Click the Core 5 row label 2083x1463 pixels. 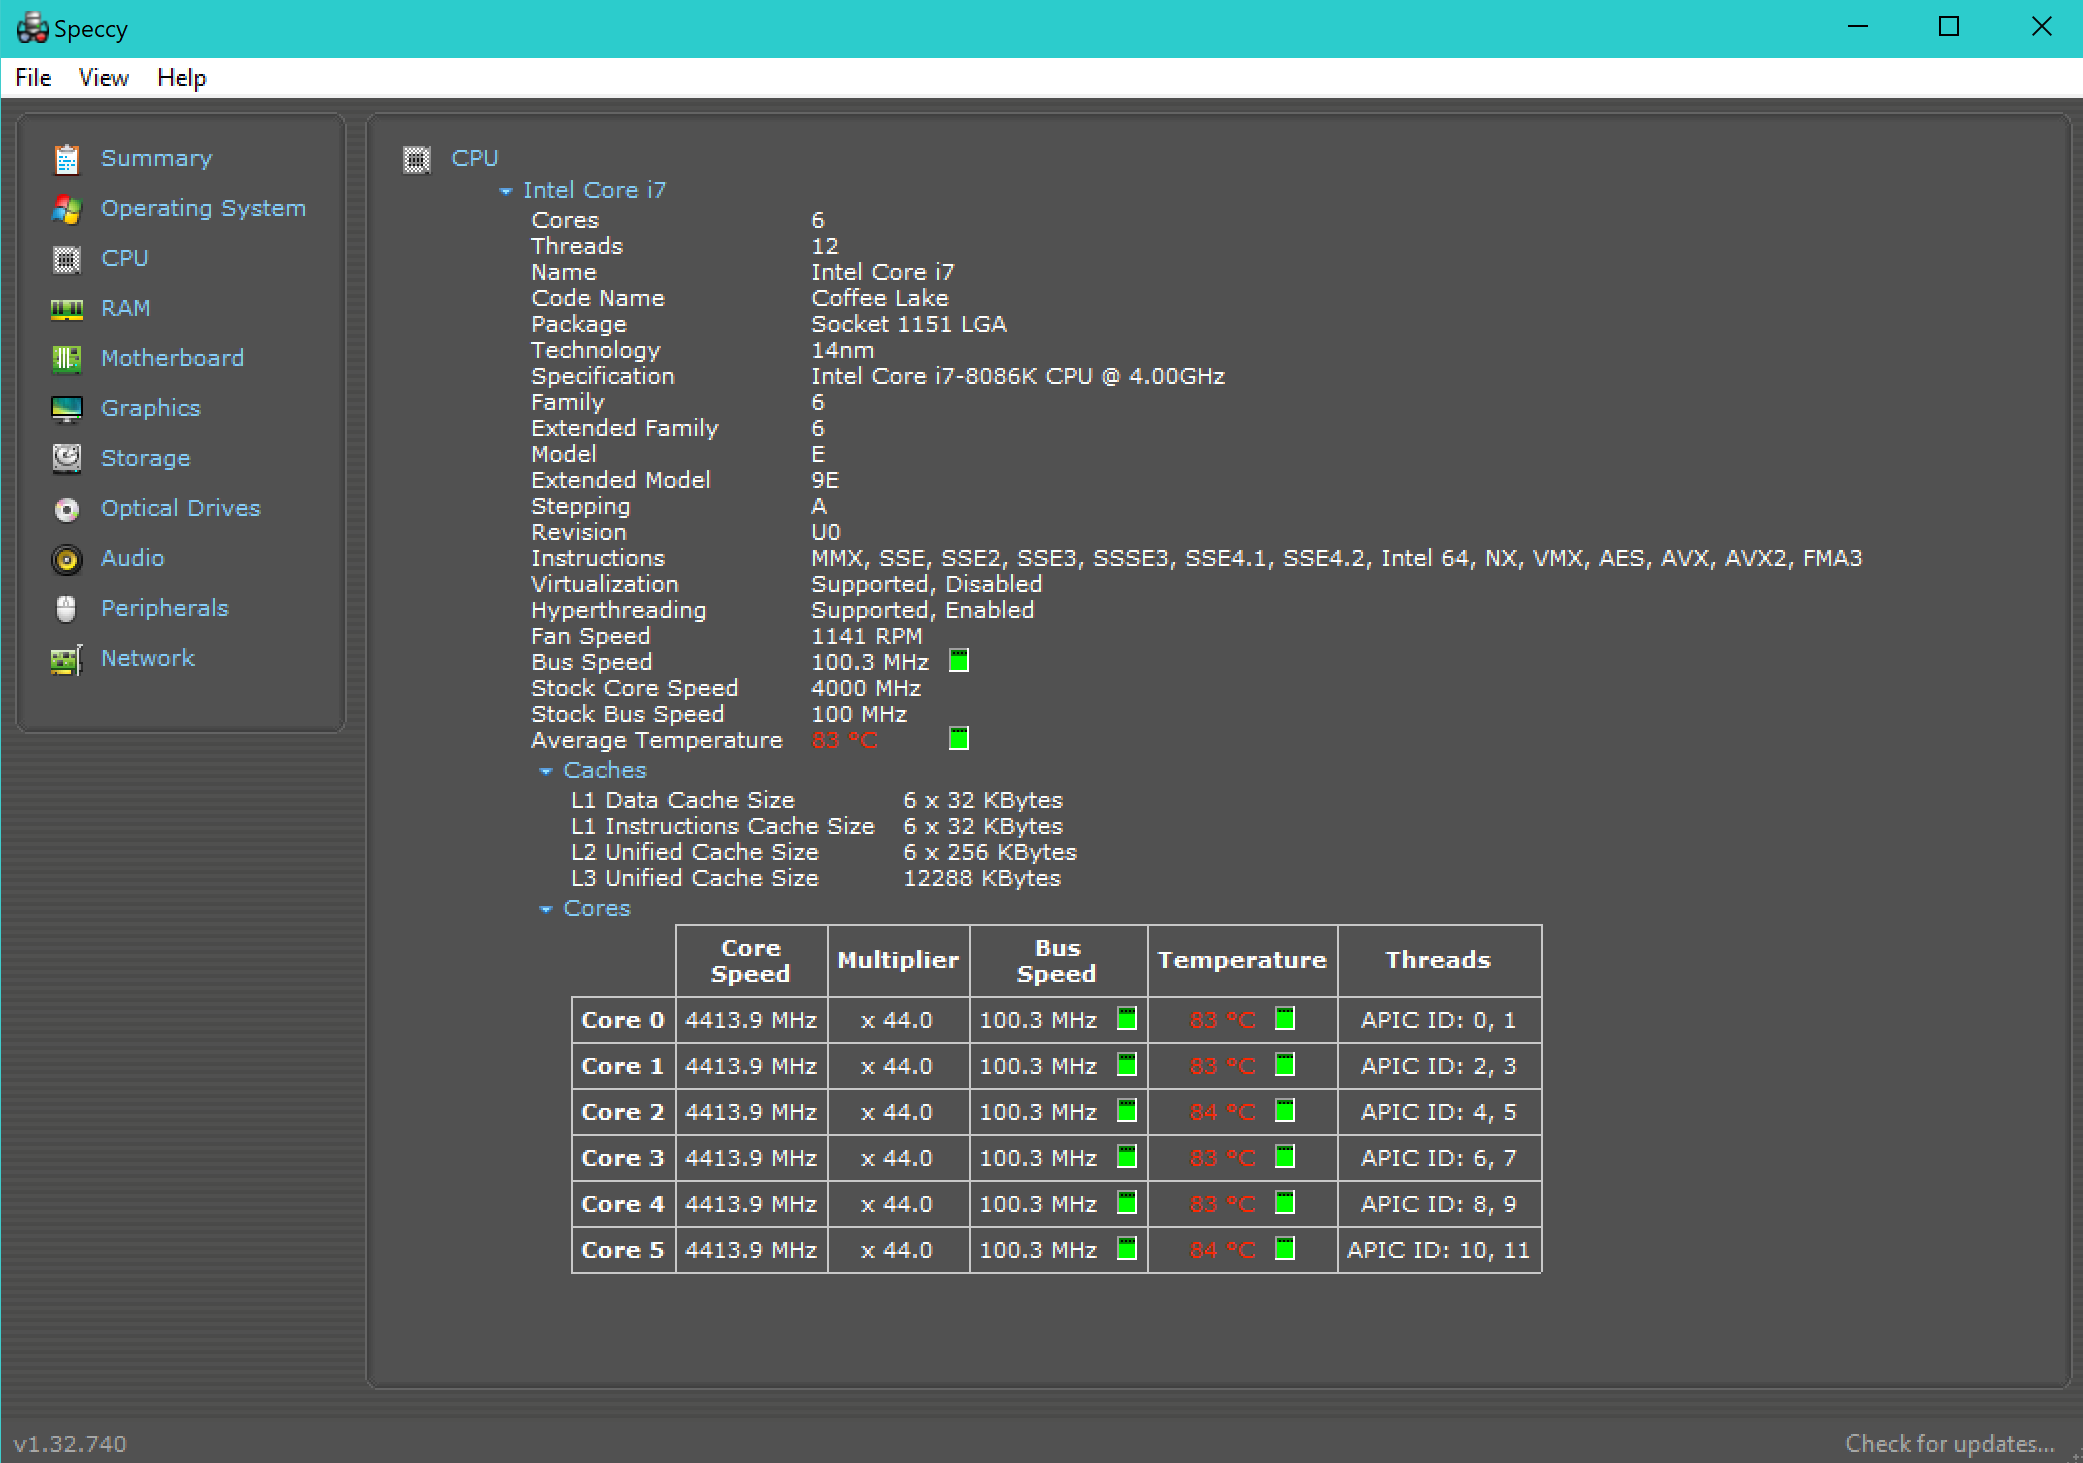(623, 1250)
